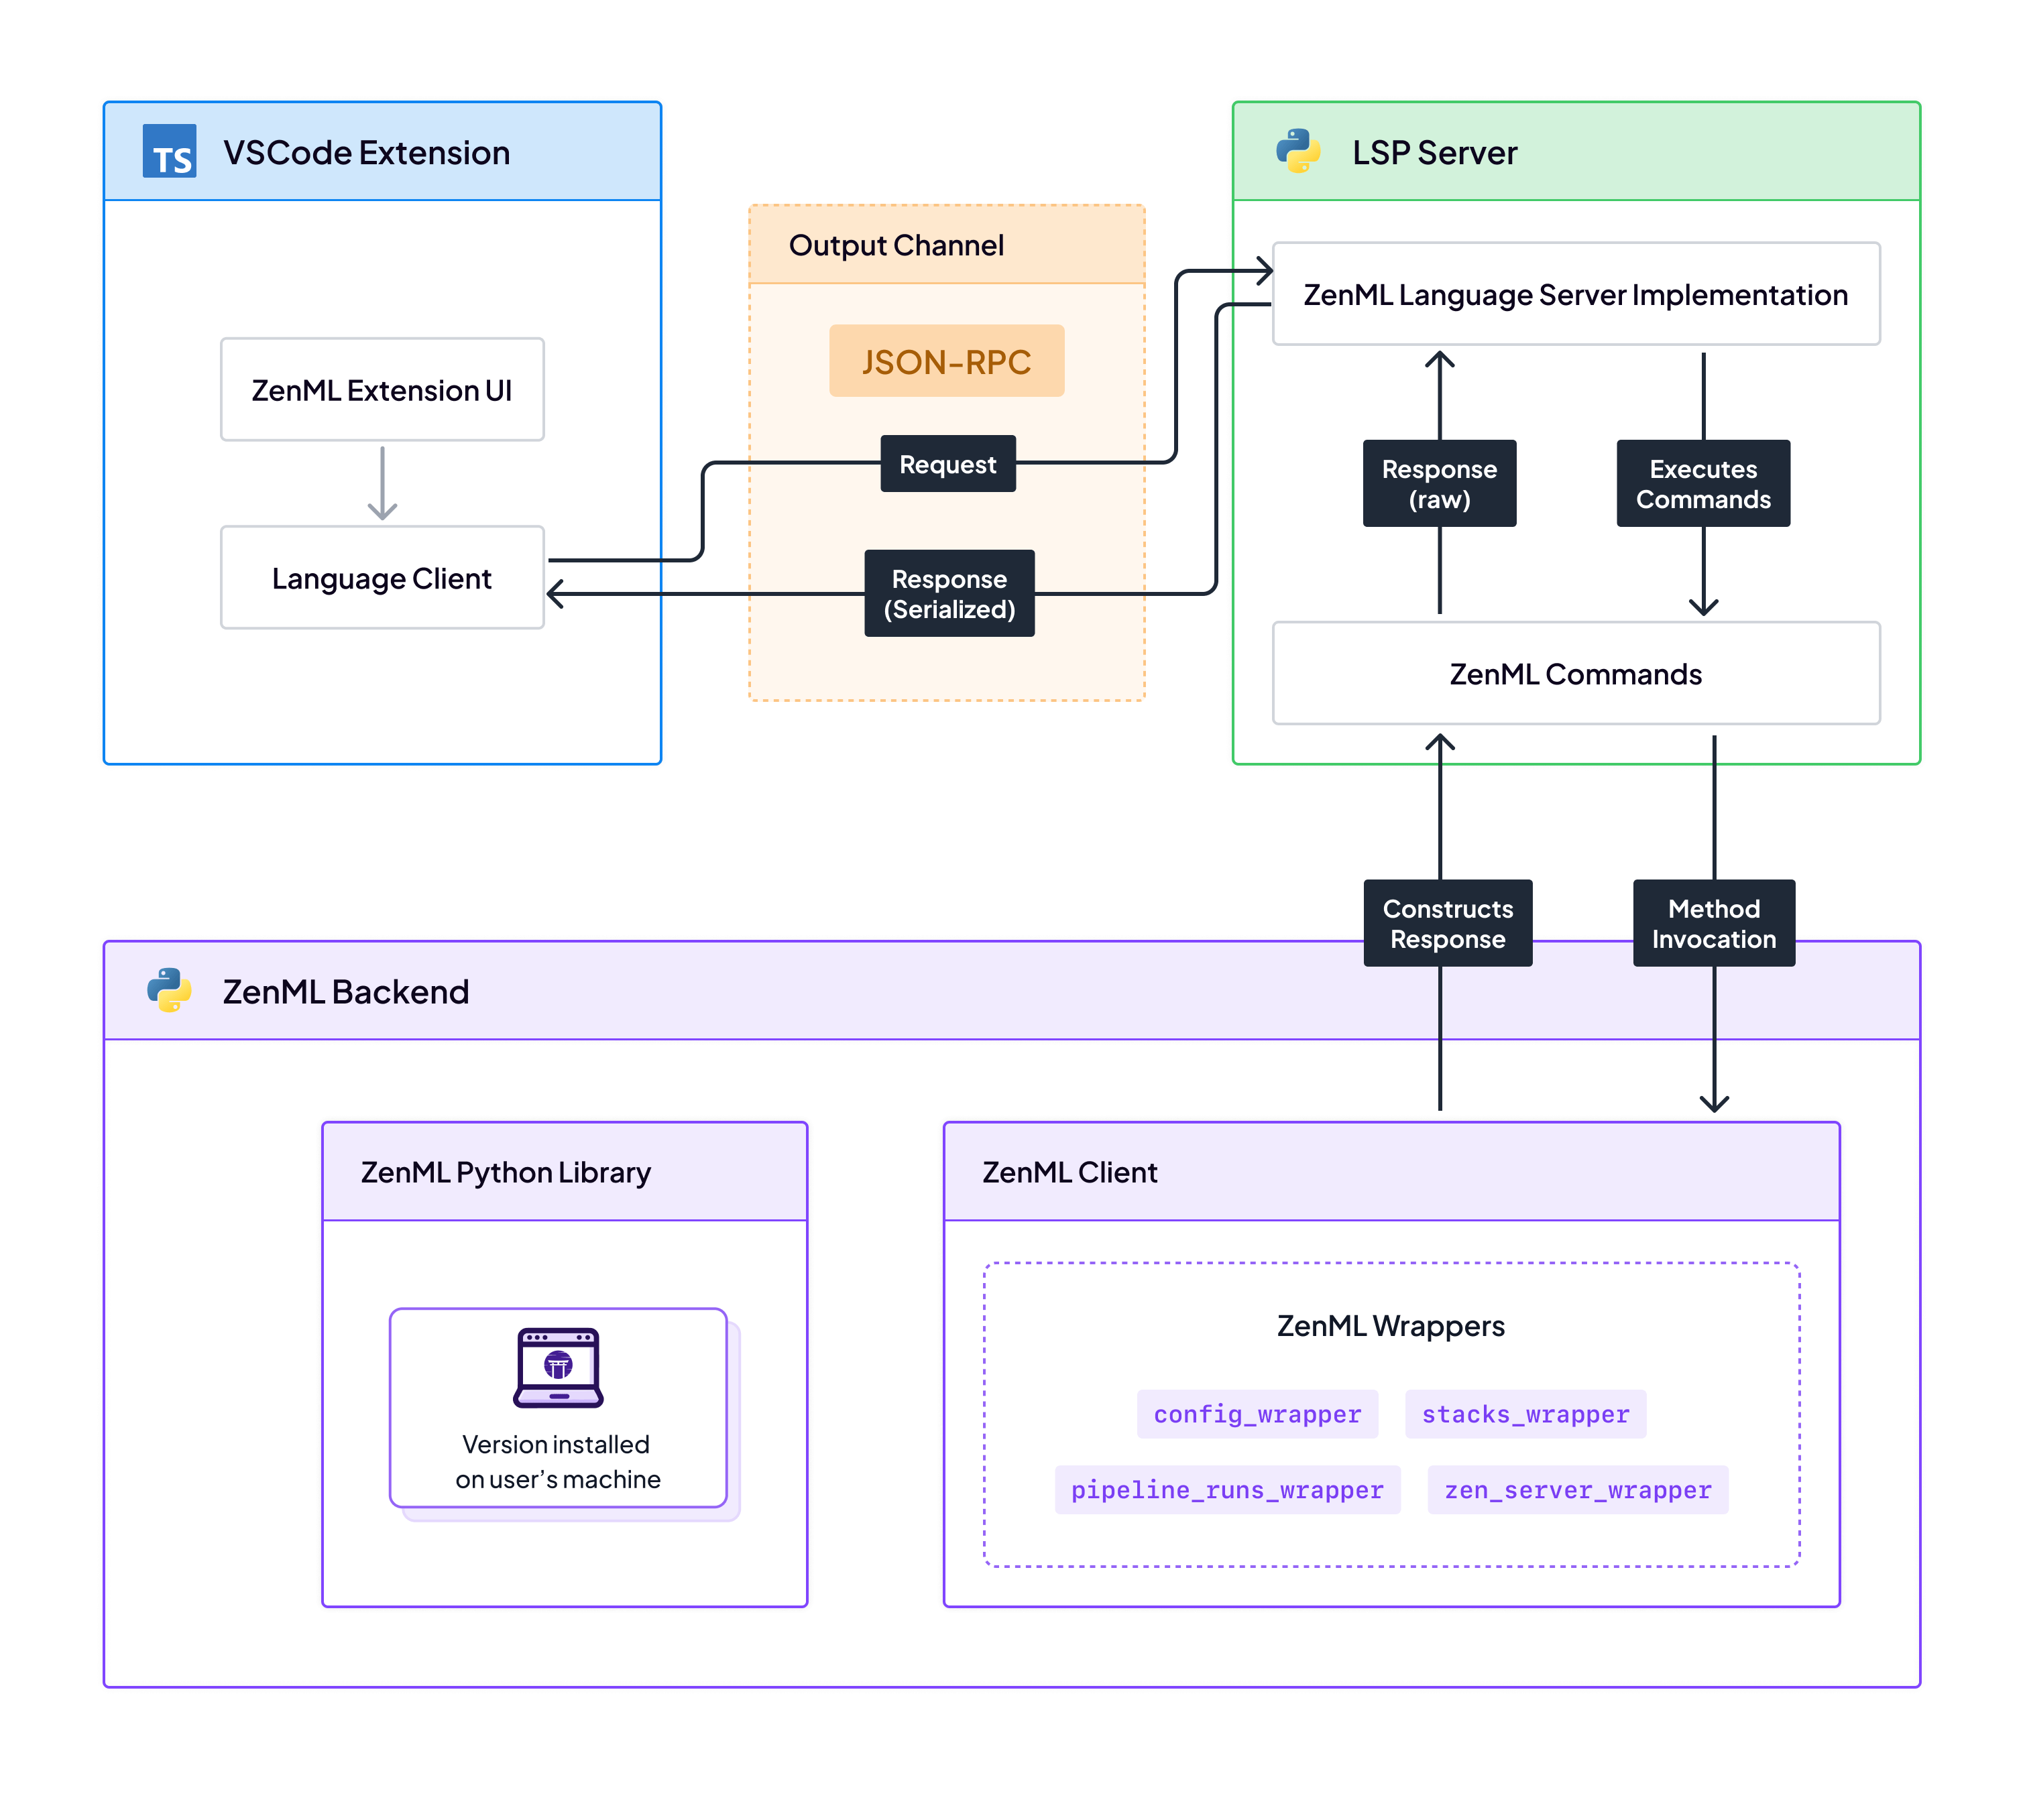
Task: Open the config_wrapper chip
Action: click(1257, 1414)
